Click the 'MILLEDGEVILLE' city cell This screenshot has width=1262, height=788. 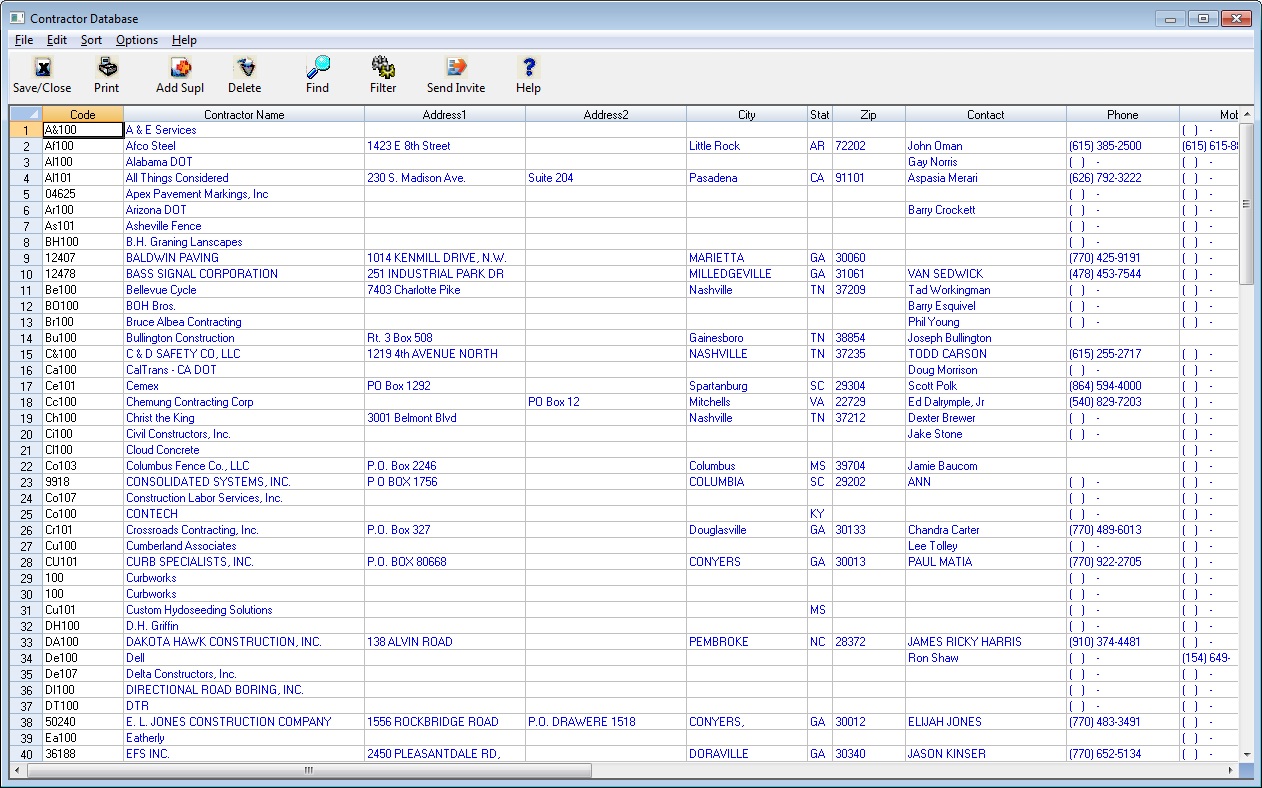coord(747,274)
